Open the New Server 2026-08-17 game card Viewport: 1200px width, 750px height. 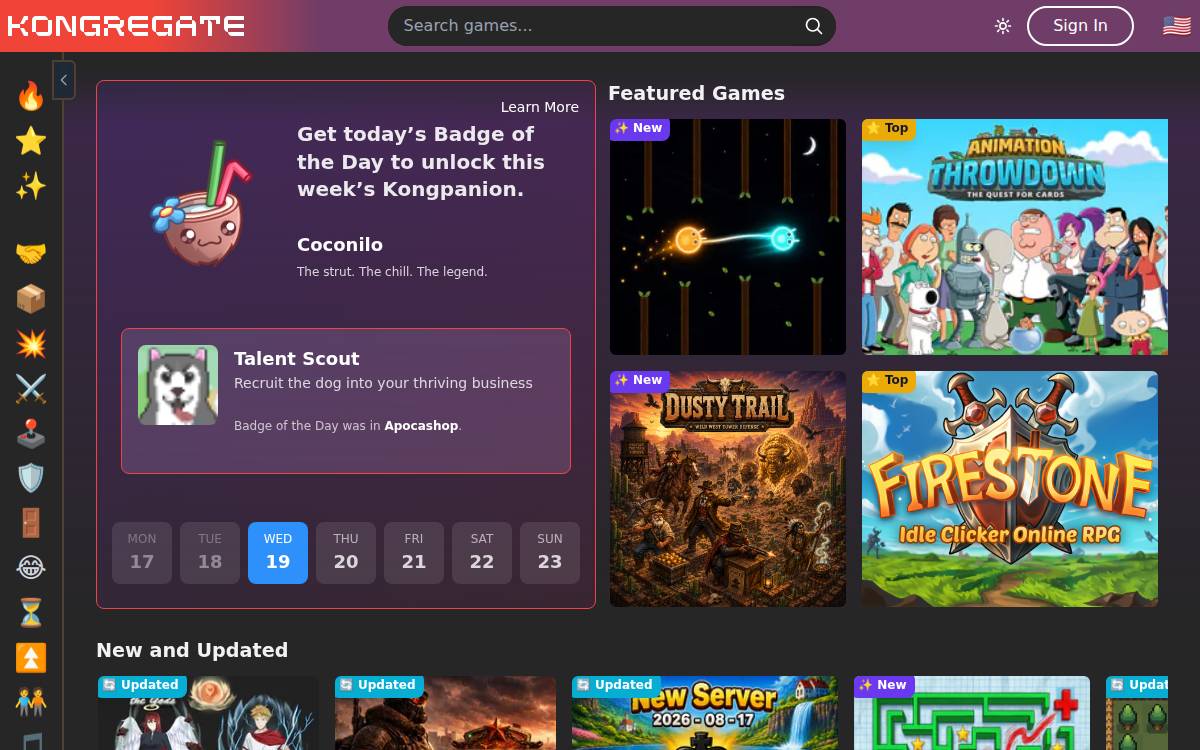pos(705,713)
